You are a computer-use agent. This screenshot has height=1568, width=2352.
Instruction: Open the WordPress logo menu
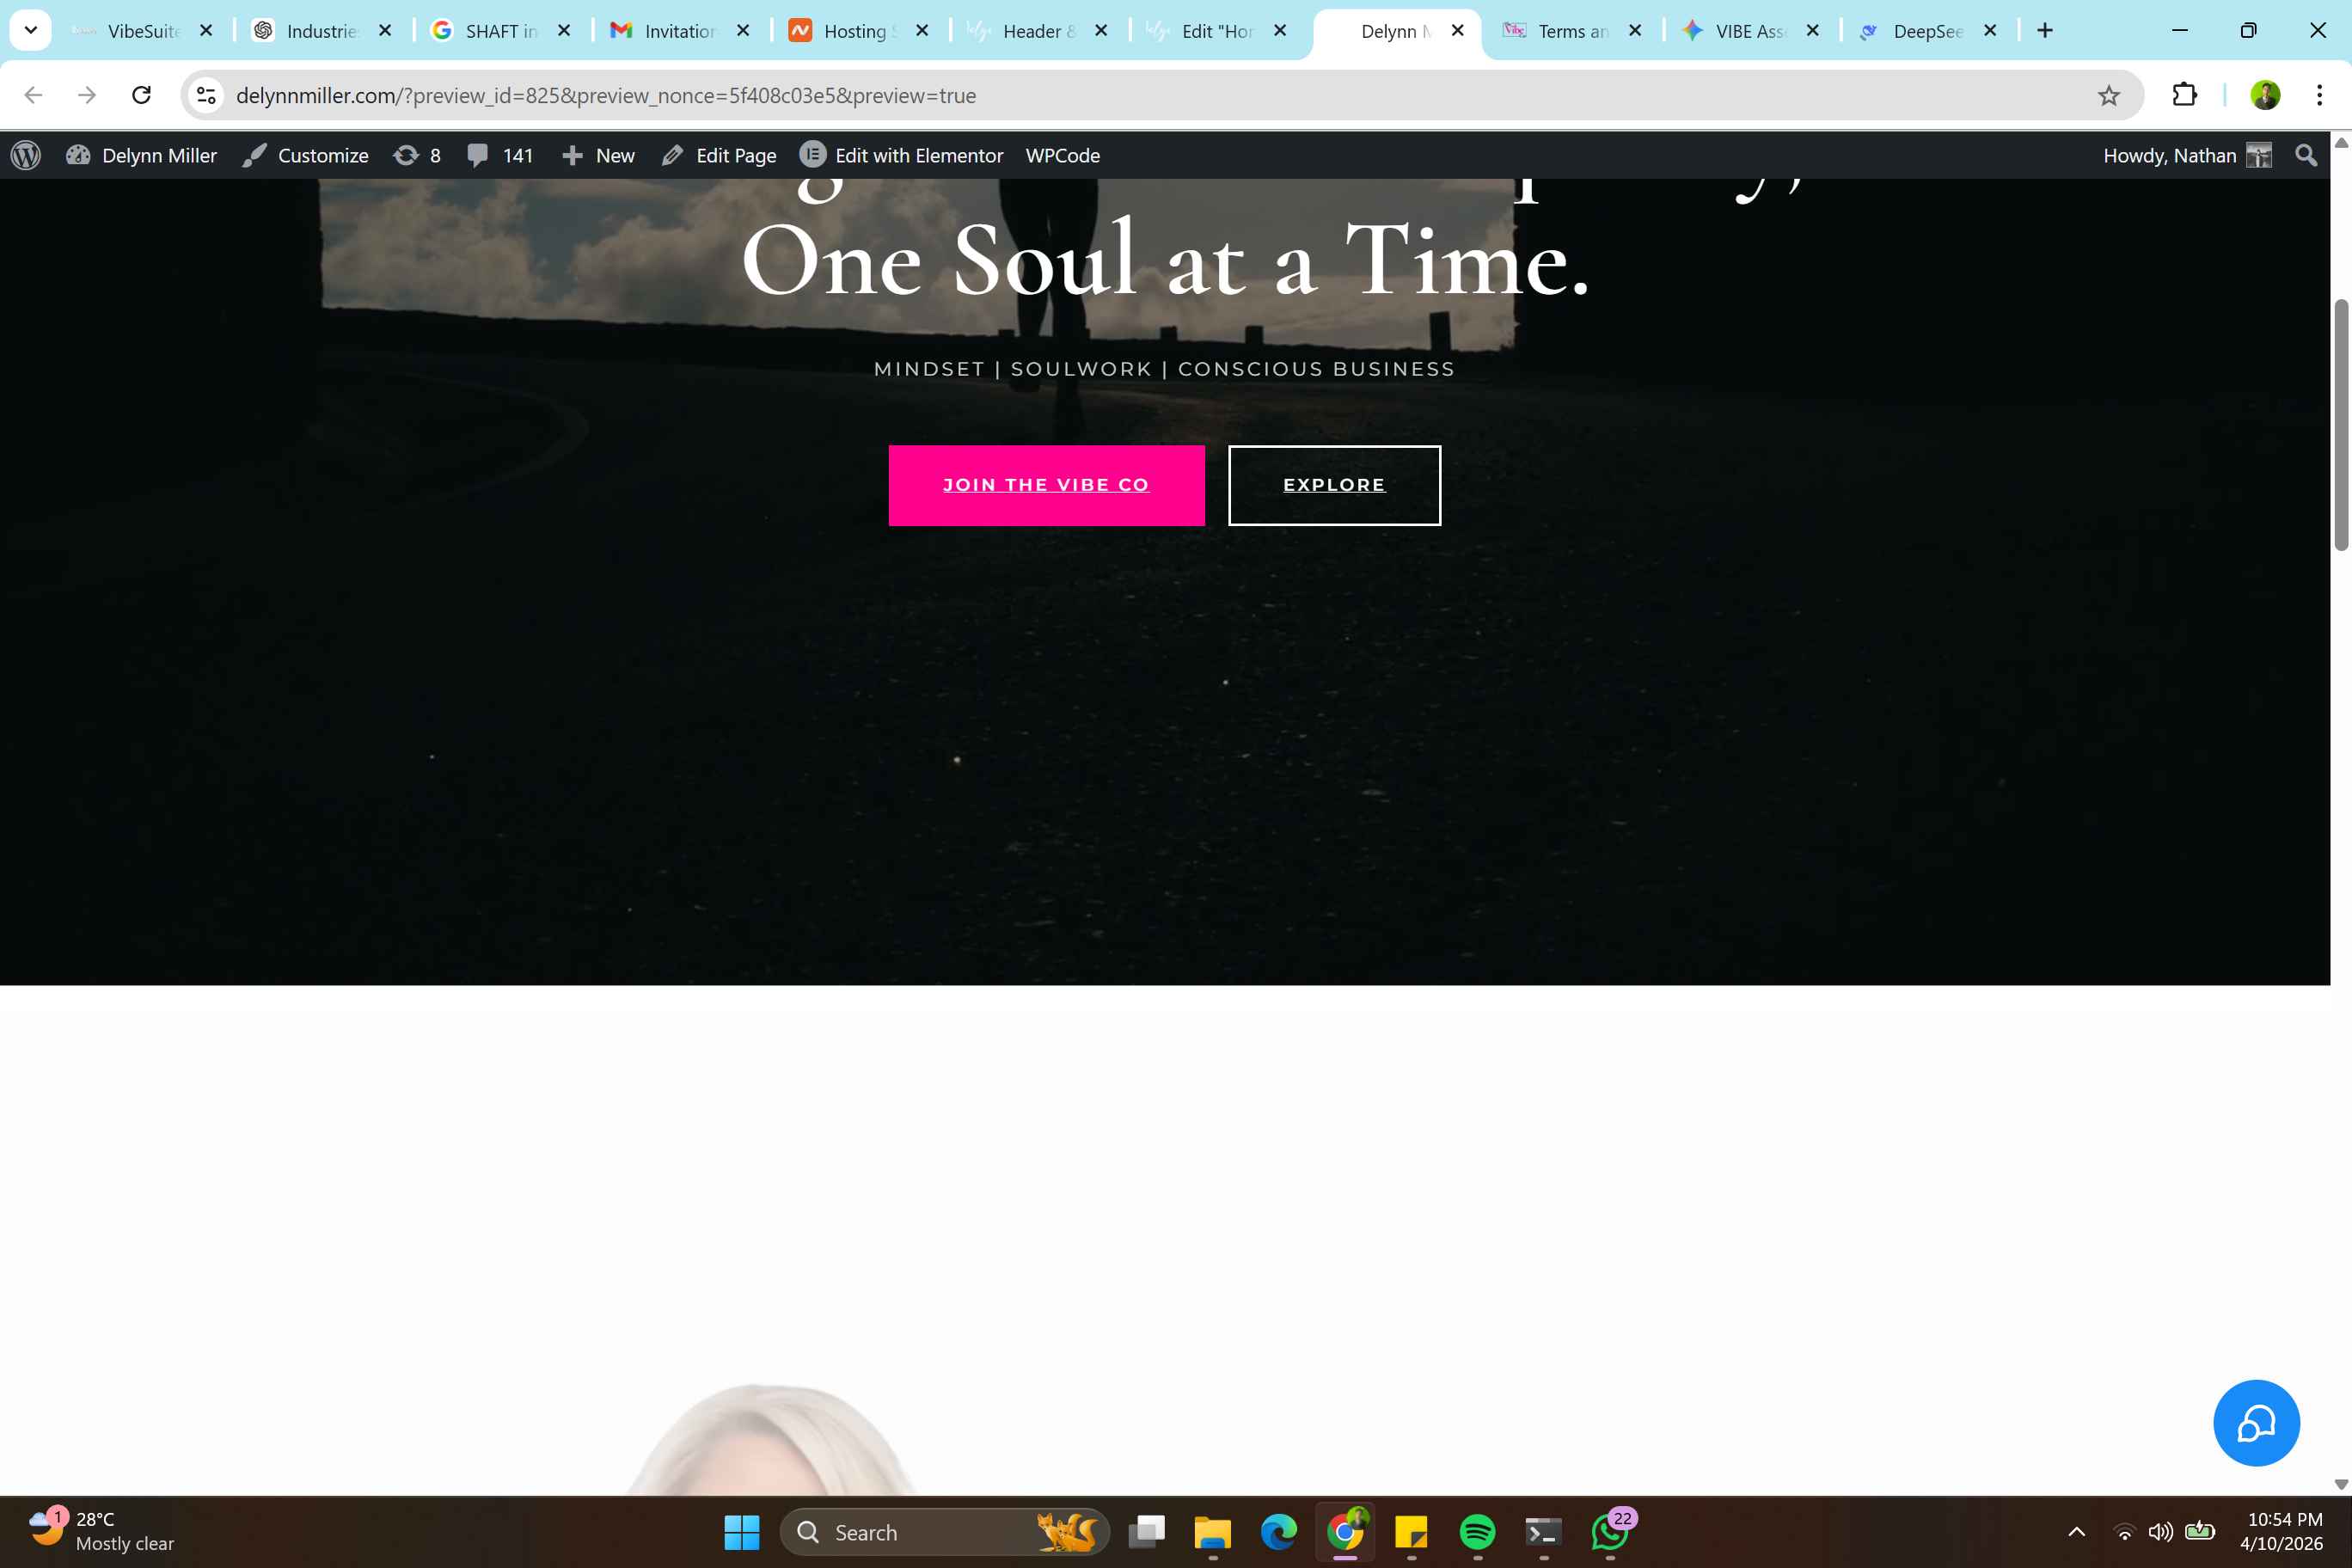pyautogui.click(x=26, y=155)
